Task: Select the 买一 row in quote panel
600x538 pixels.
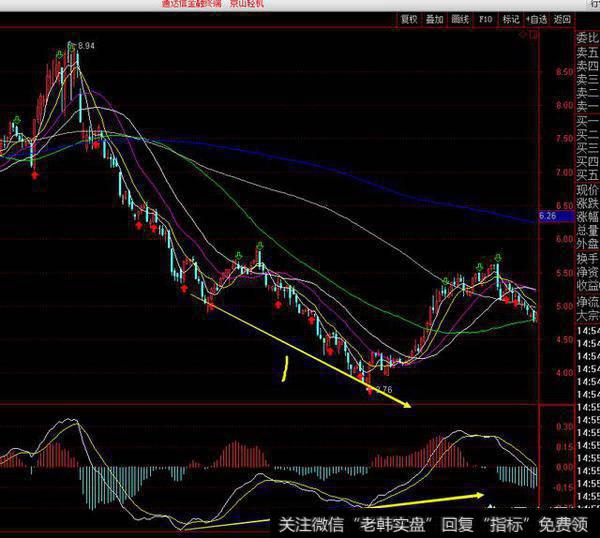Action: [588, 121]
